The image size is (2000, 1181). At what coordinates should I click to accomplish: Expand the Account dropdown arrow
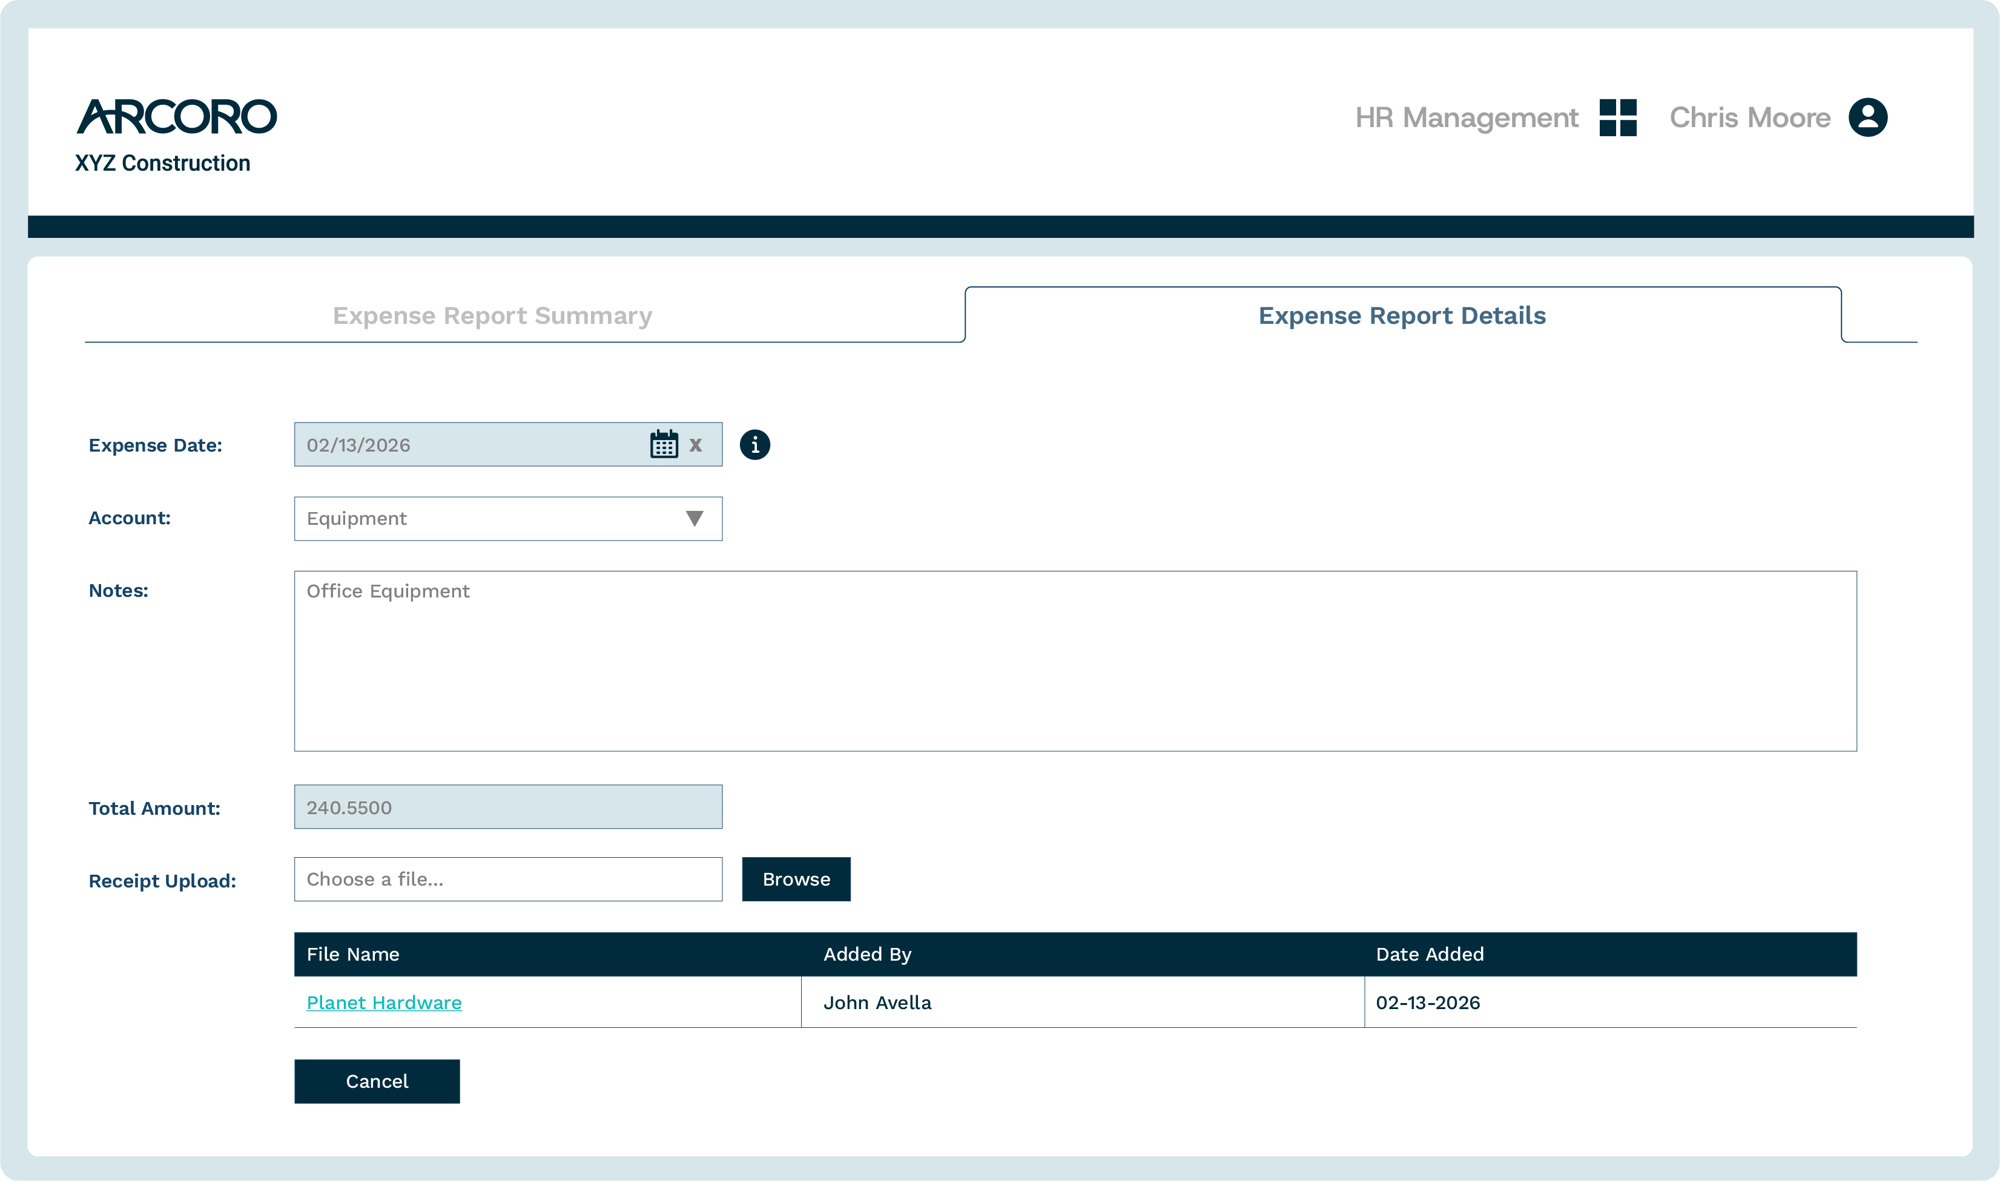(x=695, y=518)
